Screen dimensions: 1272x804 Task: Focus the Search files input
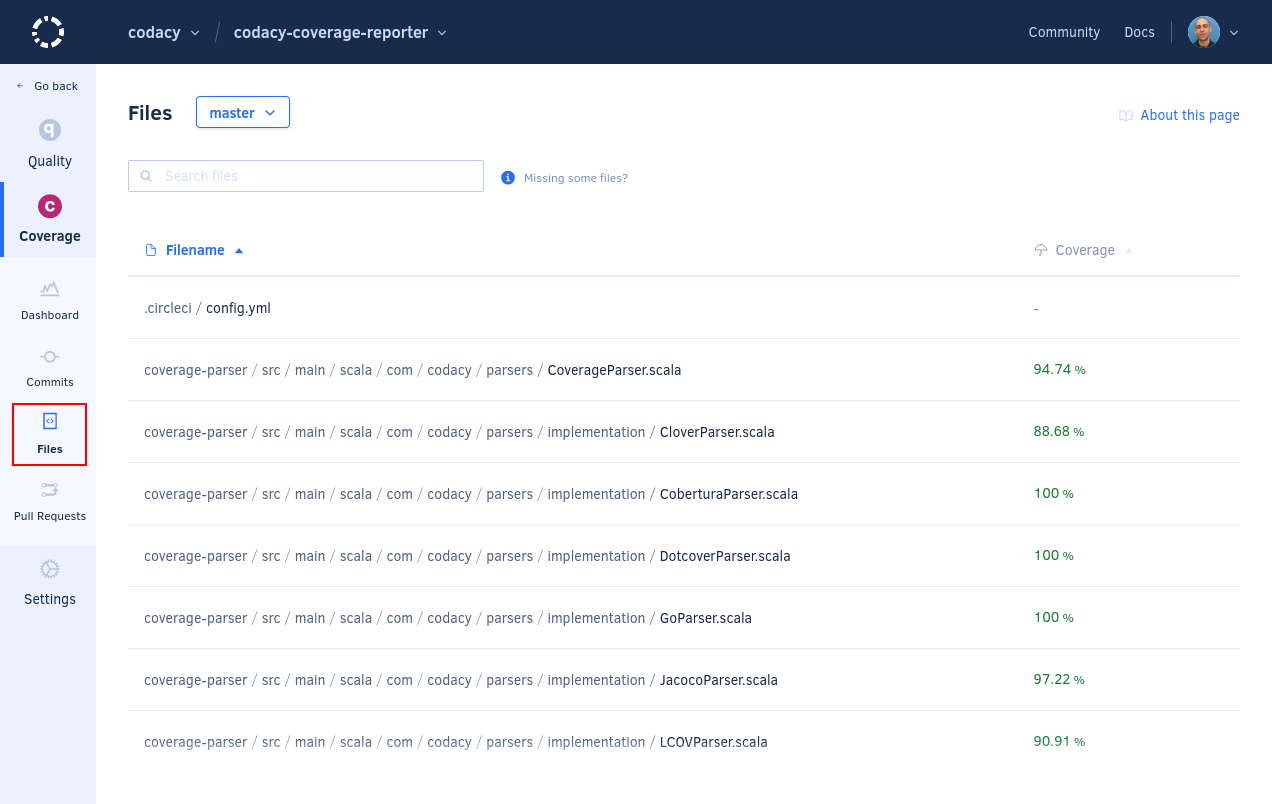coord(306,176)
